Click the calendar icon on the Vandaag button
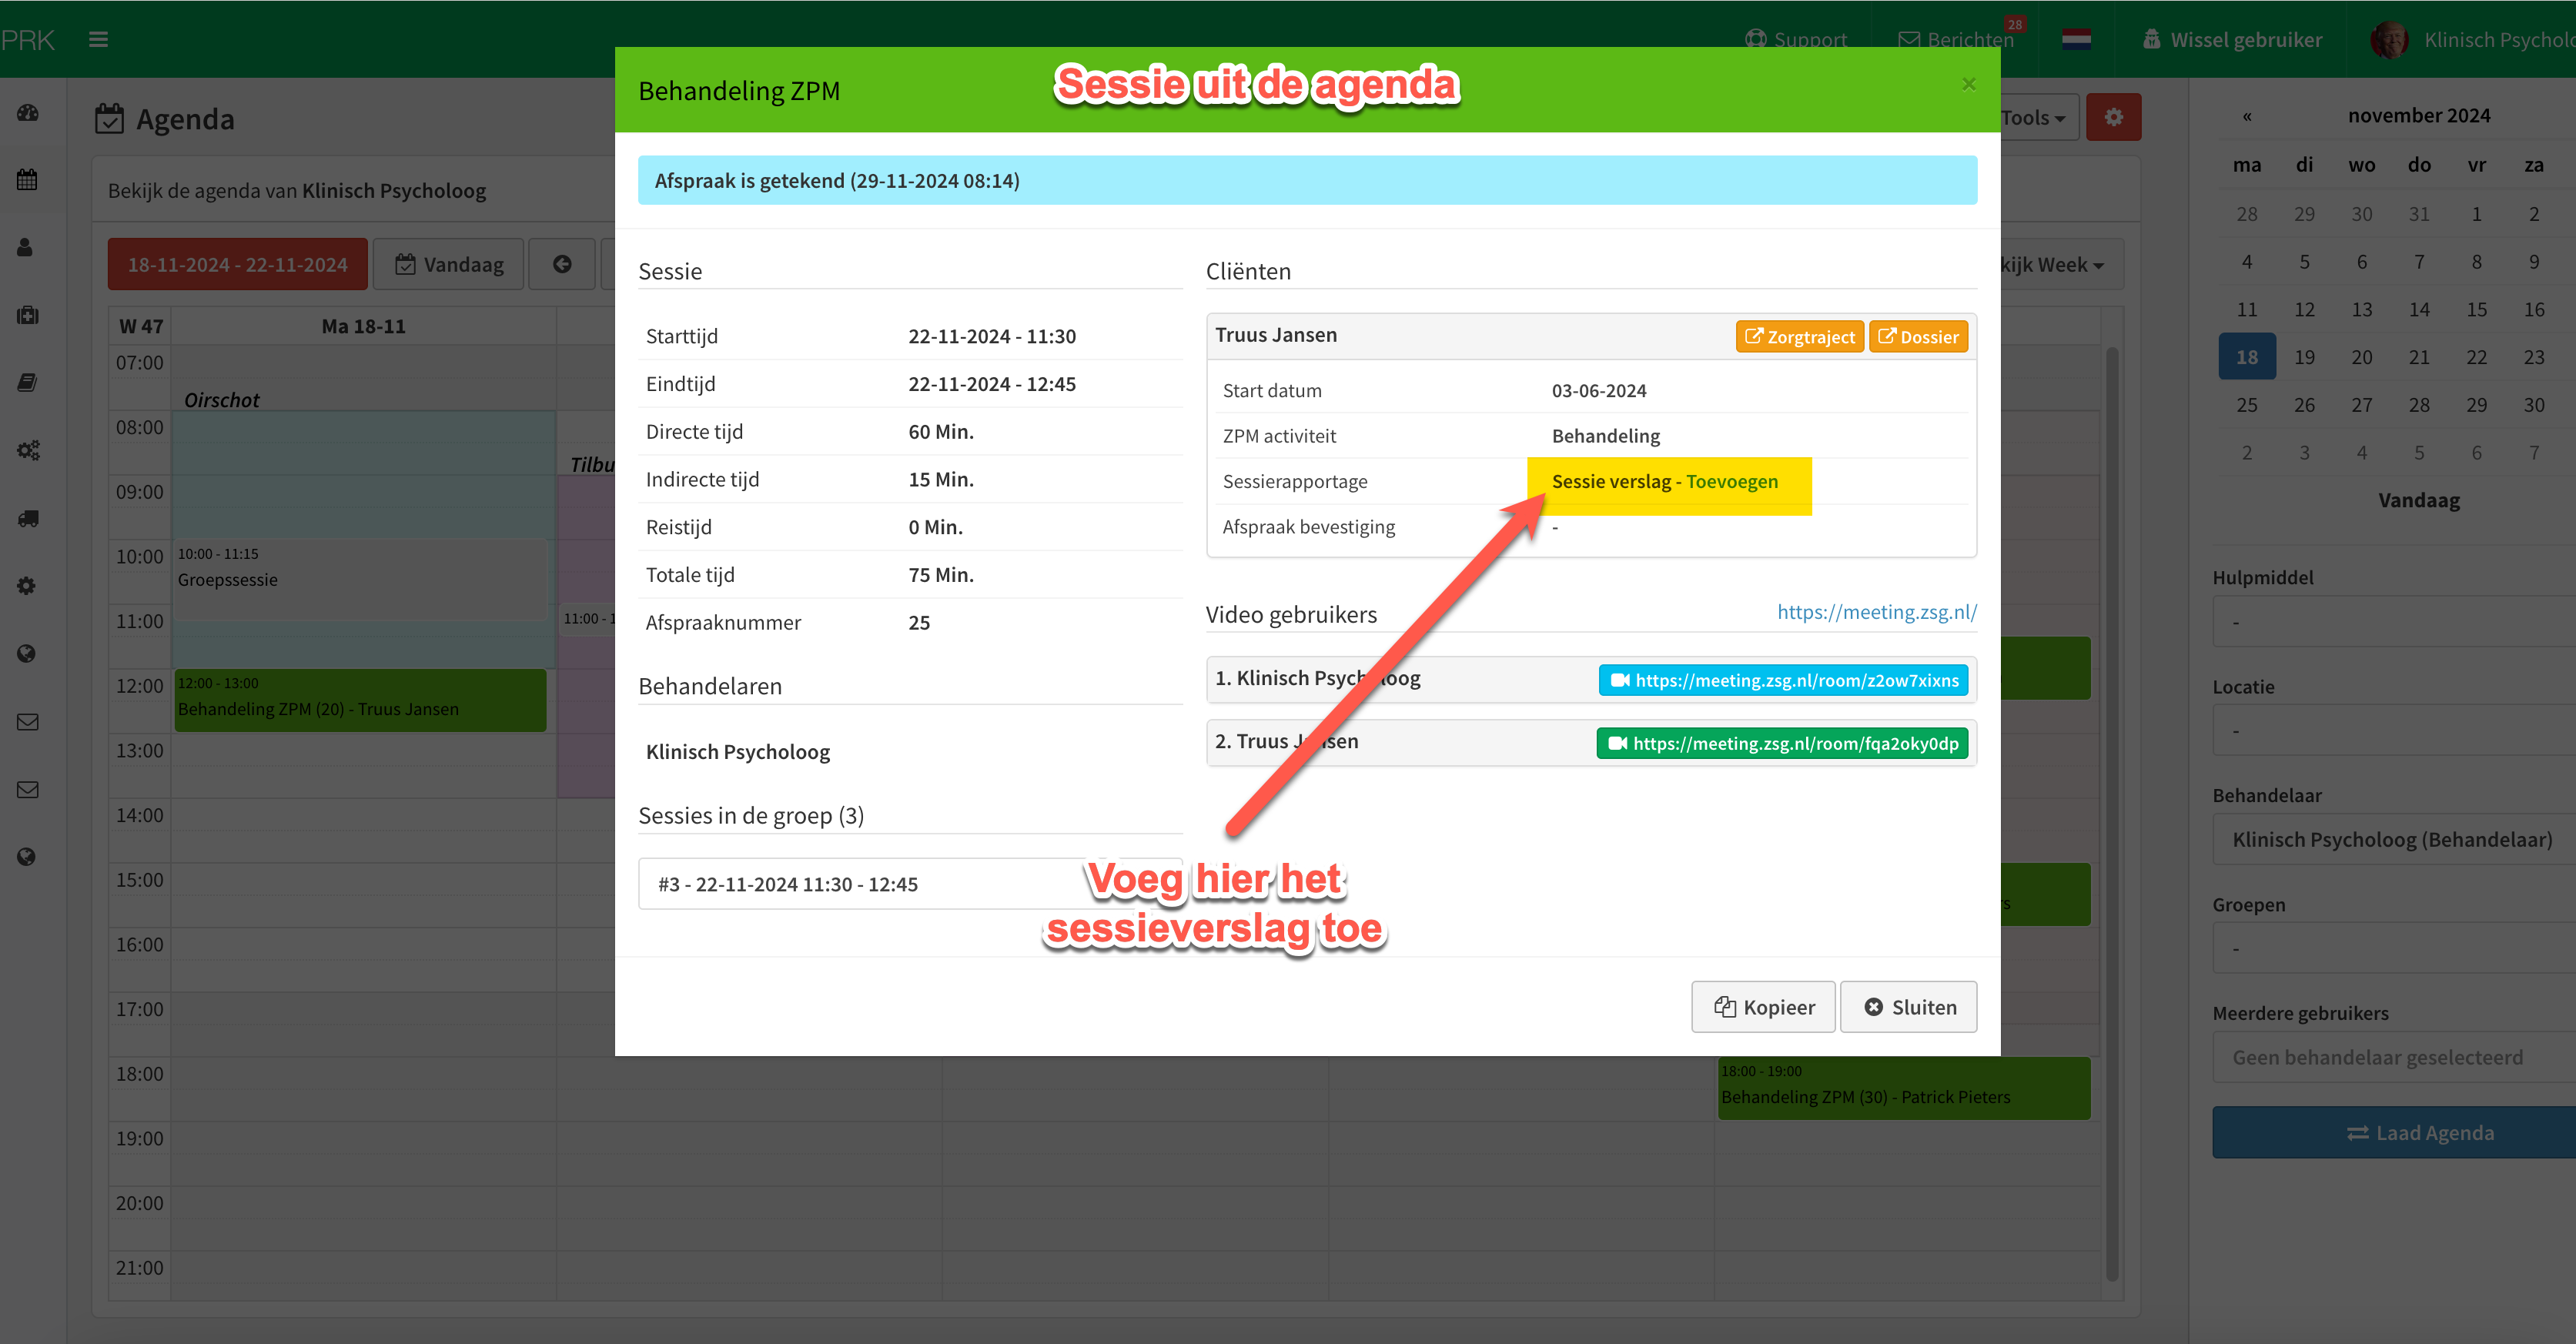 tap(405, 264)
